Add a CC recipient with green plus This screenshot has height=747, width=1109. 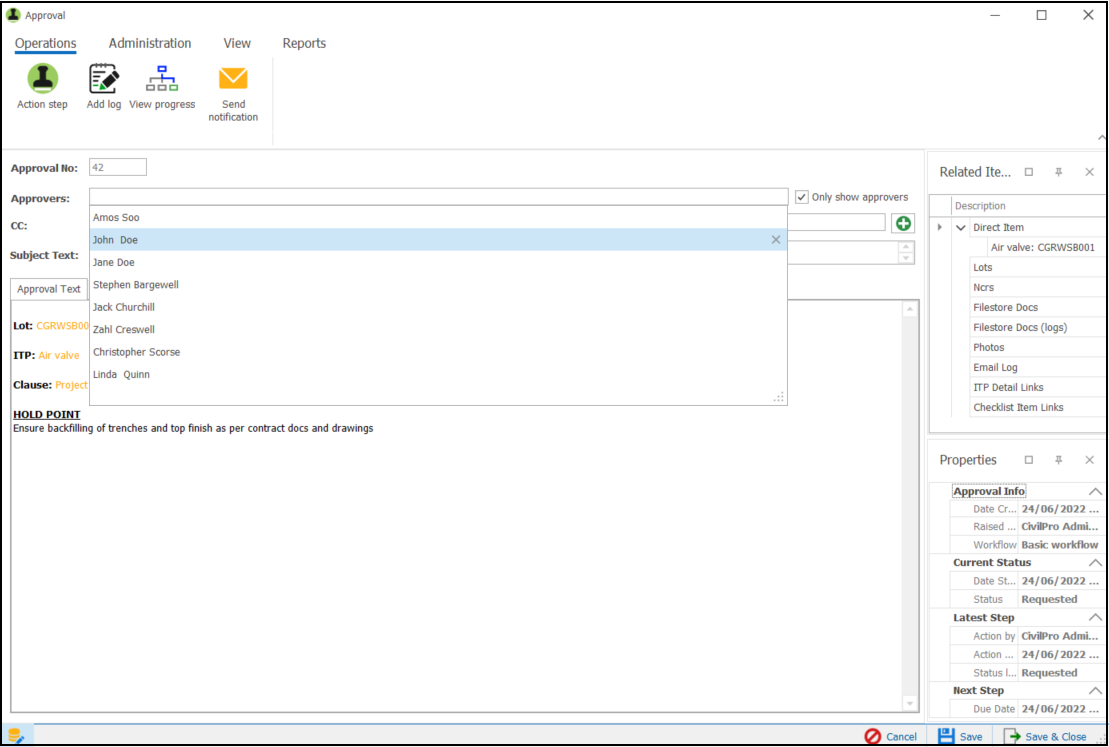point(902,224)
